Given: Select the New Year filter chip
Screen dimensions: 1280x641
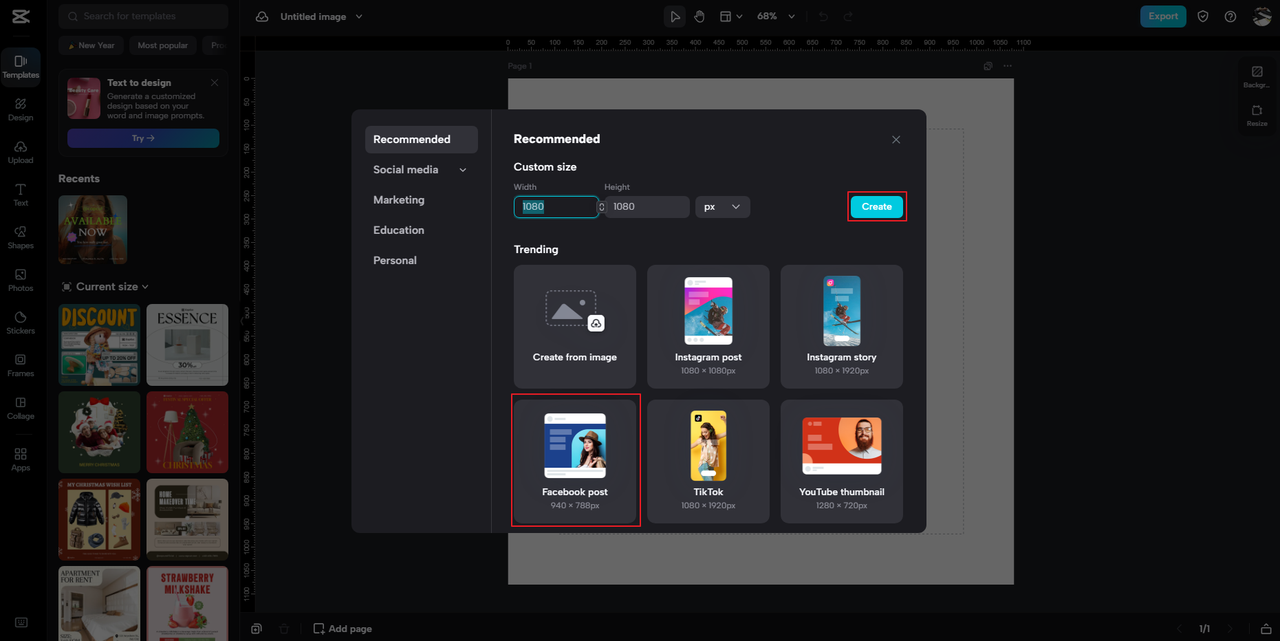Looking at the screenshot, I should [x=91, y=45].
